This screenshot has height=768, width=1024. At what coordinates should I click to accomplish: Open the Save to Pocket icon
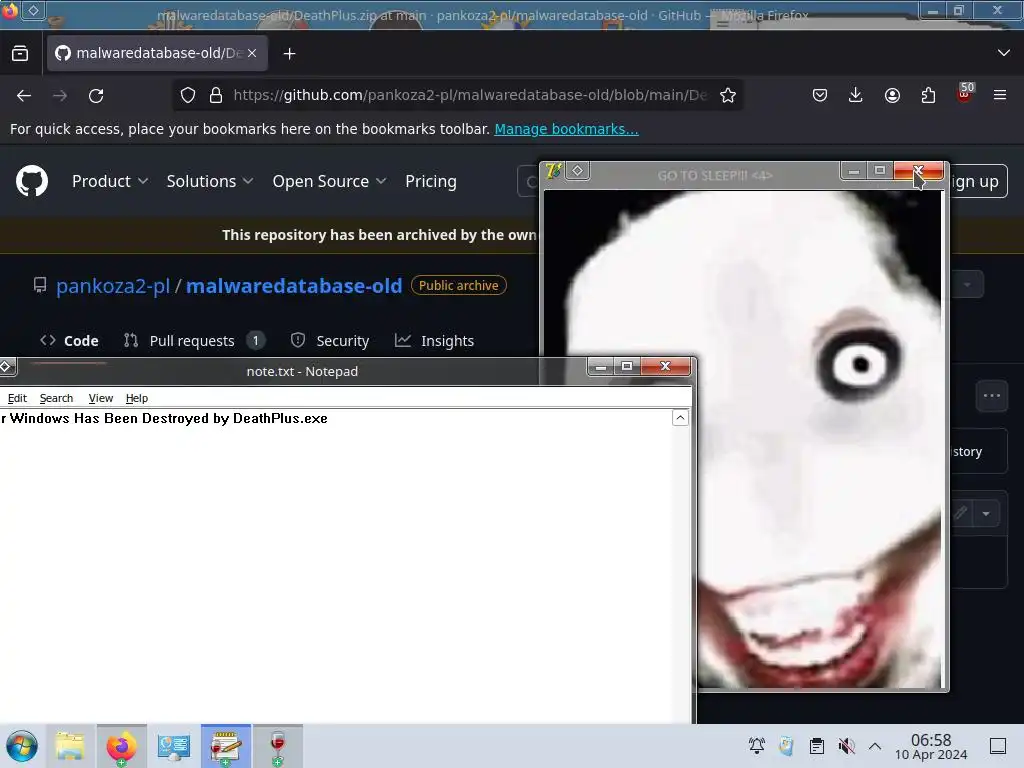pos(820,95)
